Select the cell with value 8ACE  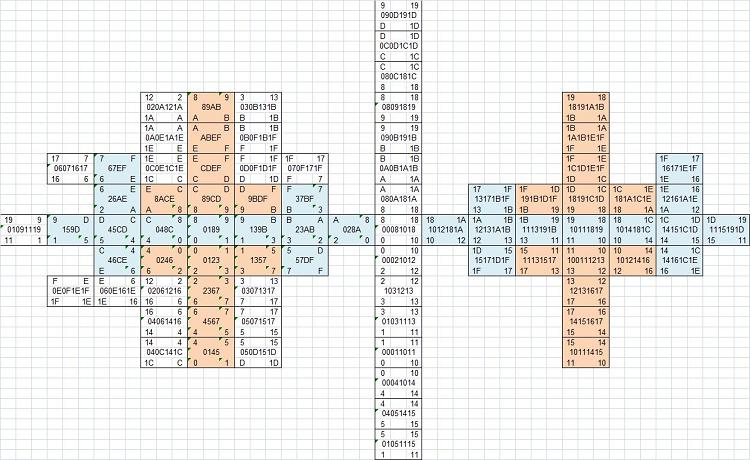point(165,200)
